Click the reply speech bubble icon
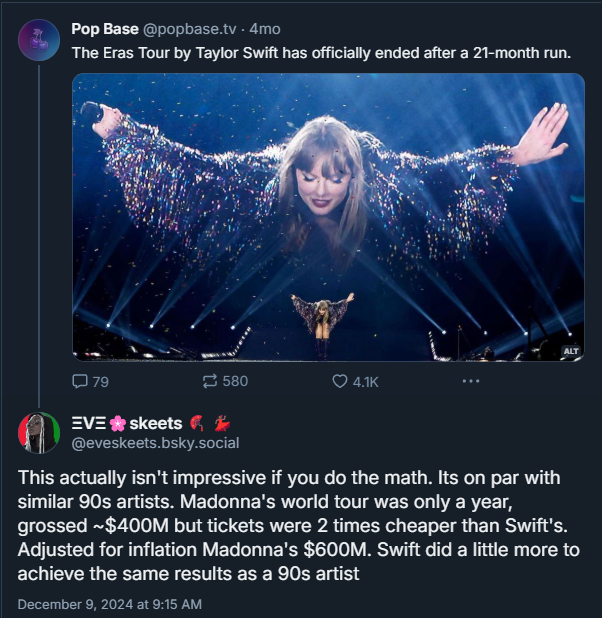602x618 pixels. pos(81,381)
